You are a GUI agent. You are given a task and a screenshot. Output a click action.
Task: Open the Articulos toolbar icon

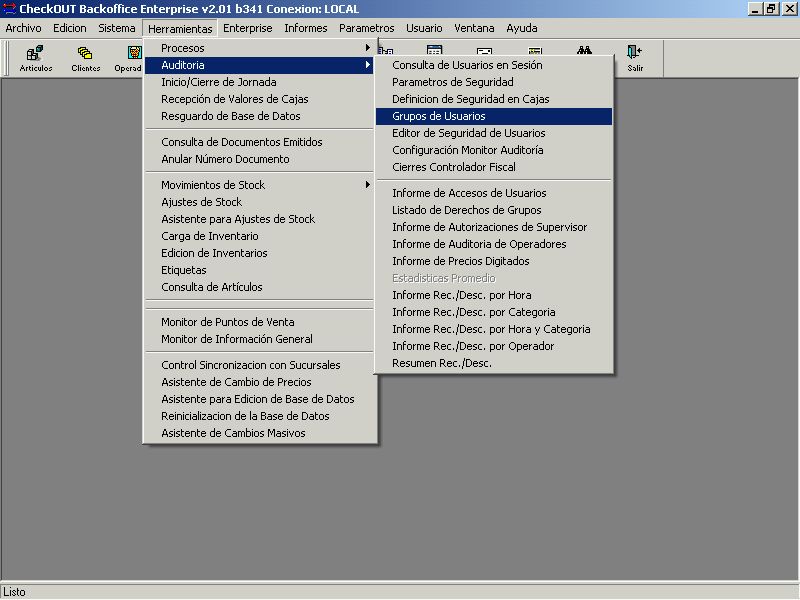click(36, 58)
